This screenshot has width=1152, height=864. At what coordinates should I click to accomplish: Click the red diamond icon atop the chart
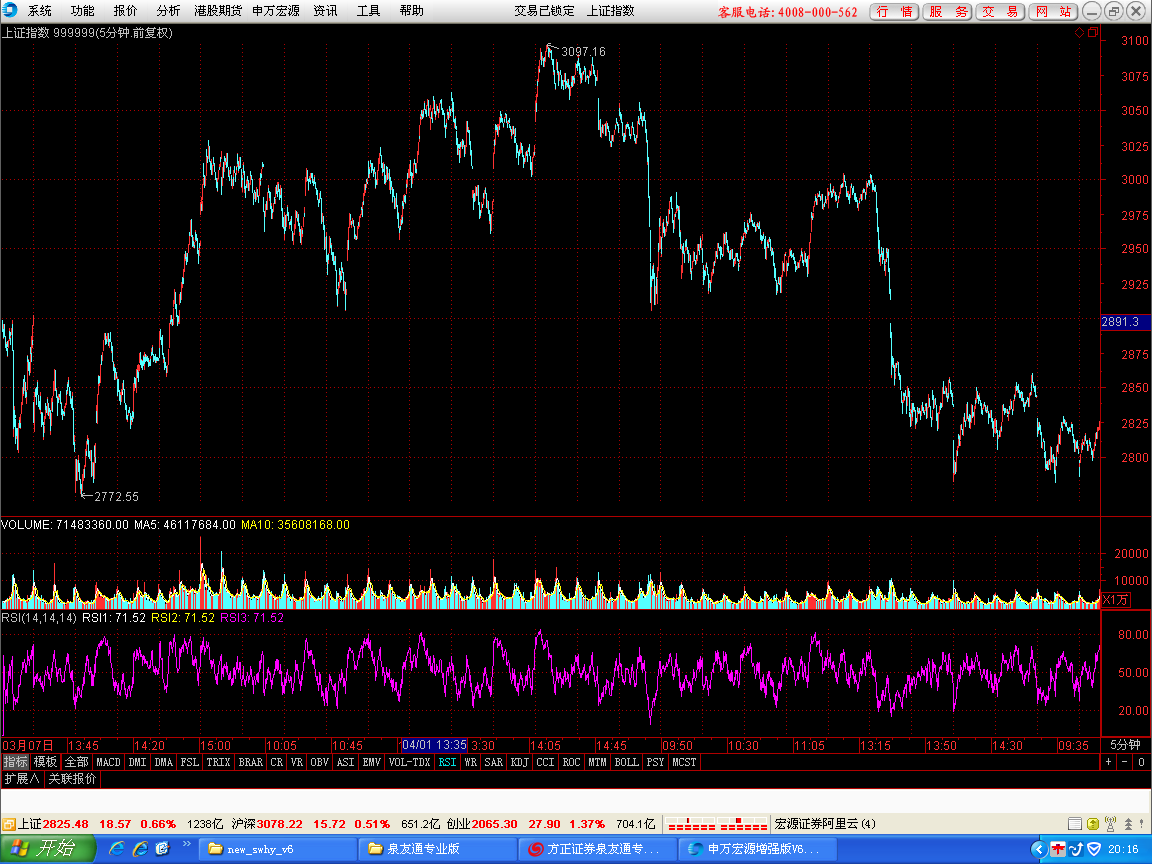pyautogui.click(x=1079, y=32)
